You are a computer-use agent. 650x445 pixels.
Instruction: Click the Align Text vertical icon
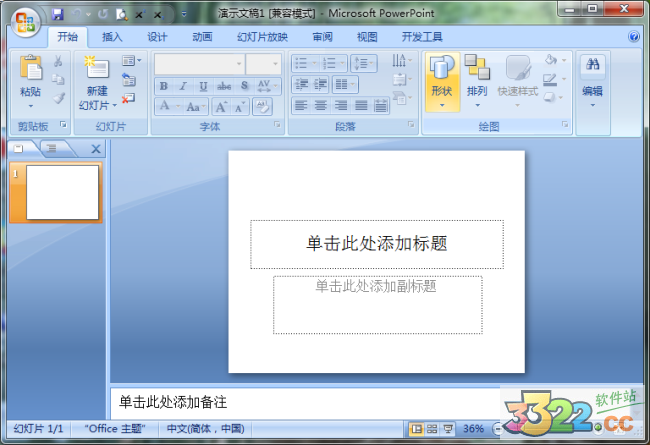[x=402, y=79]
